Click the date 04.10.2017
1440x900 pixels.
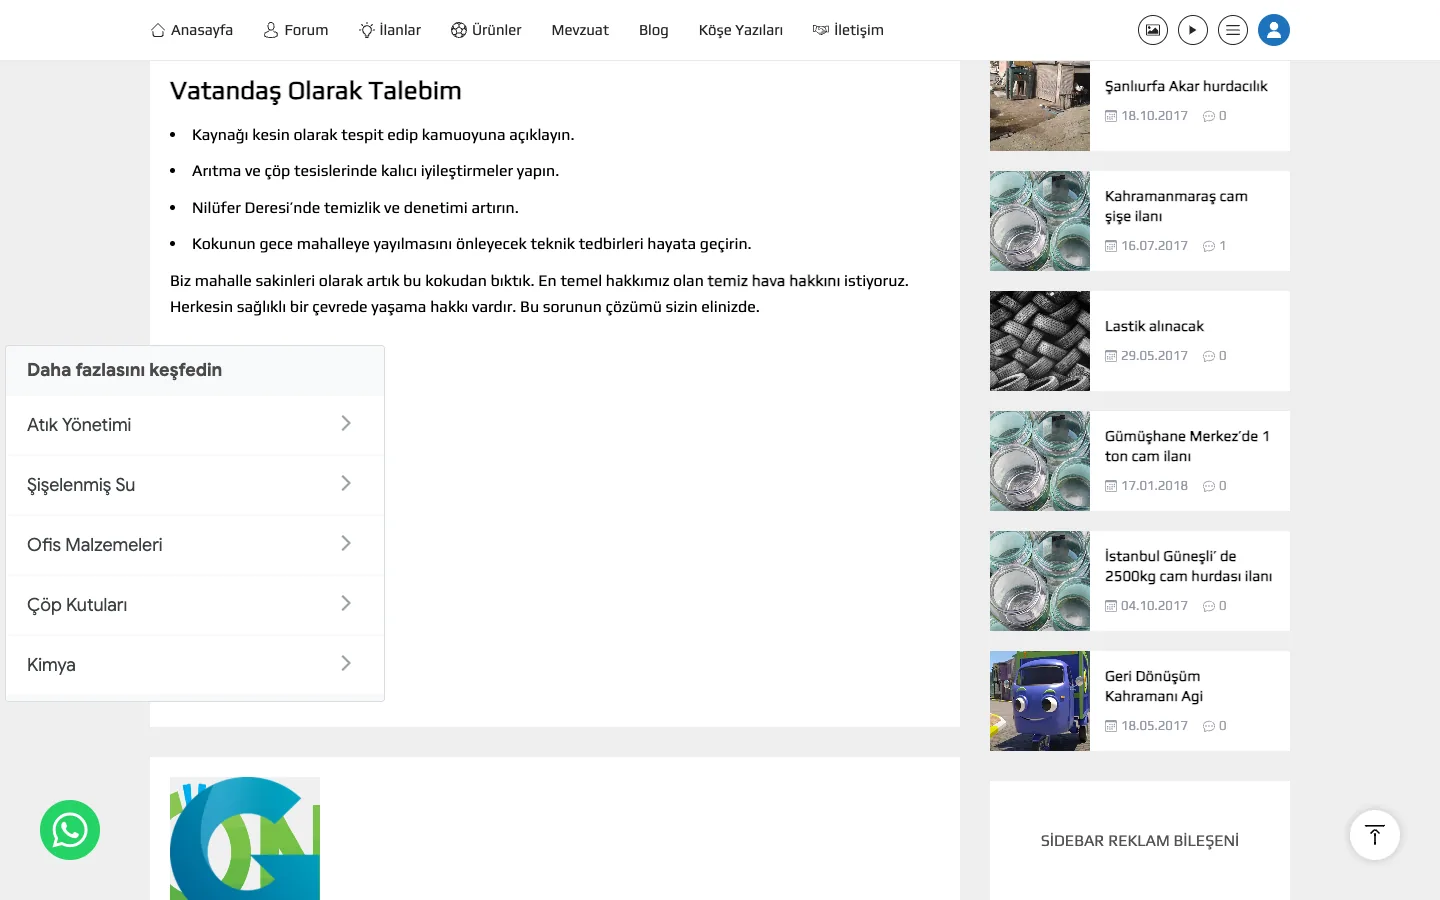tap(1154, 606)
